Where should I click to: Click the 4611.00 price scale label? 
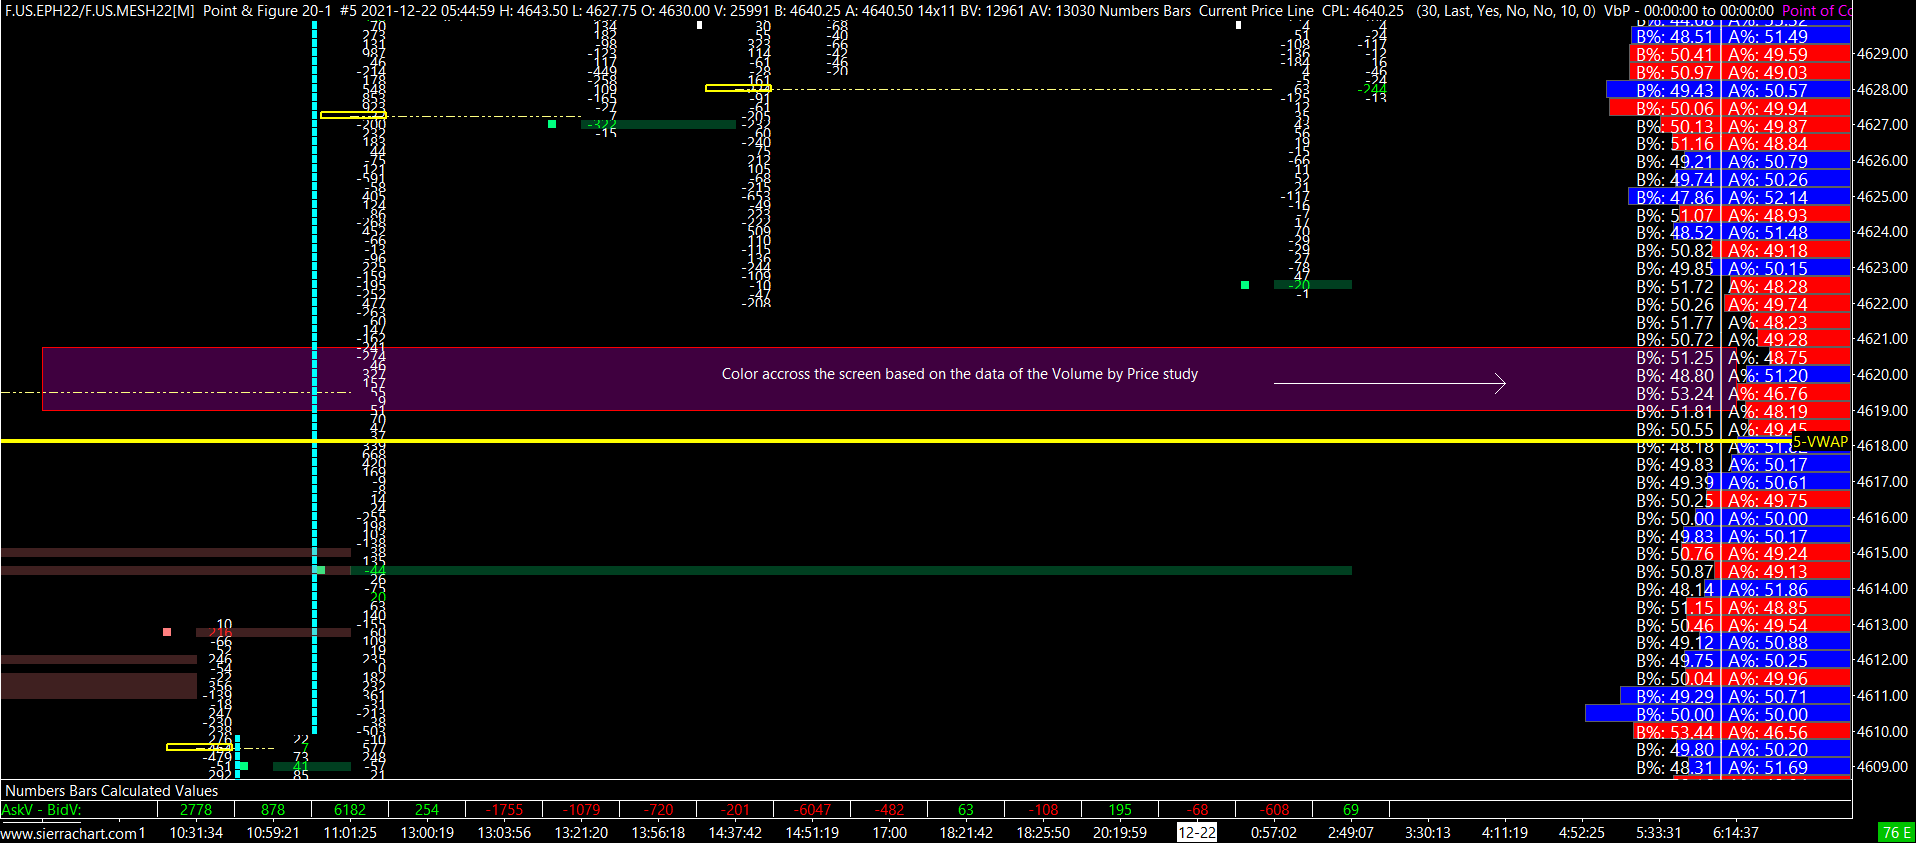tap(1882, 696)
